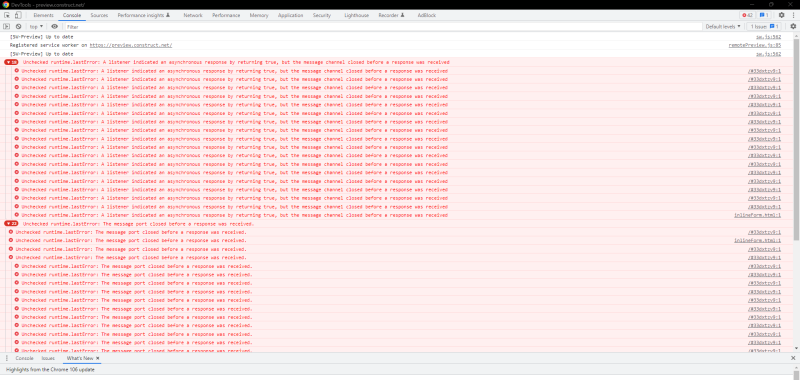Switch to drawer Console tab
The width and height of the screenshot is (800, 380).
coord(24,359)
